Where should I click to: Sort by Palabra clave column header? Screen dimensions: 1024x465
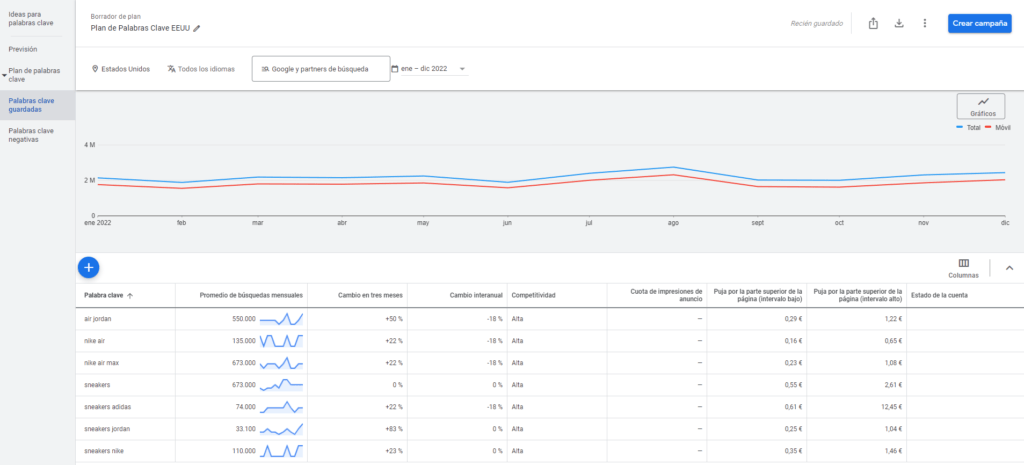click(x=103, y=295)
